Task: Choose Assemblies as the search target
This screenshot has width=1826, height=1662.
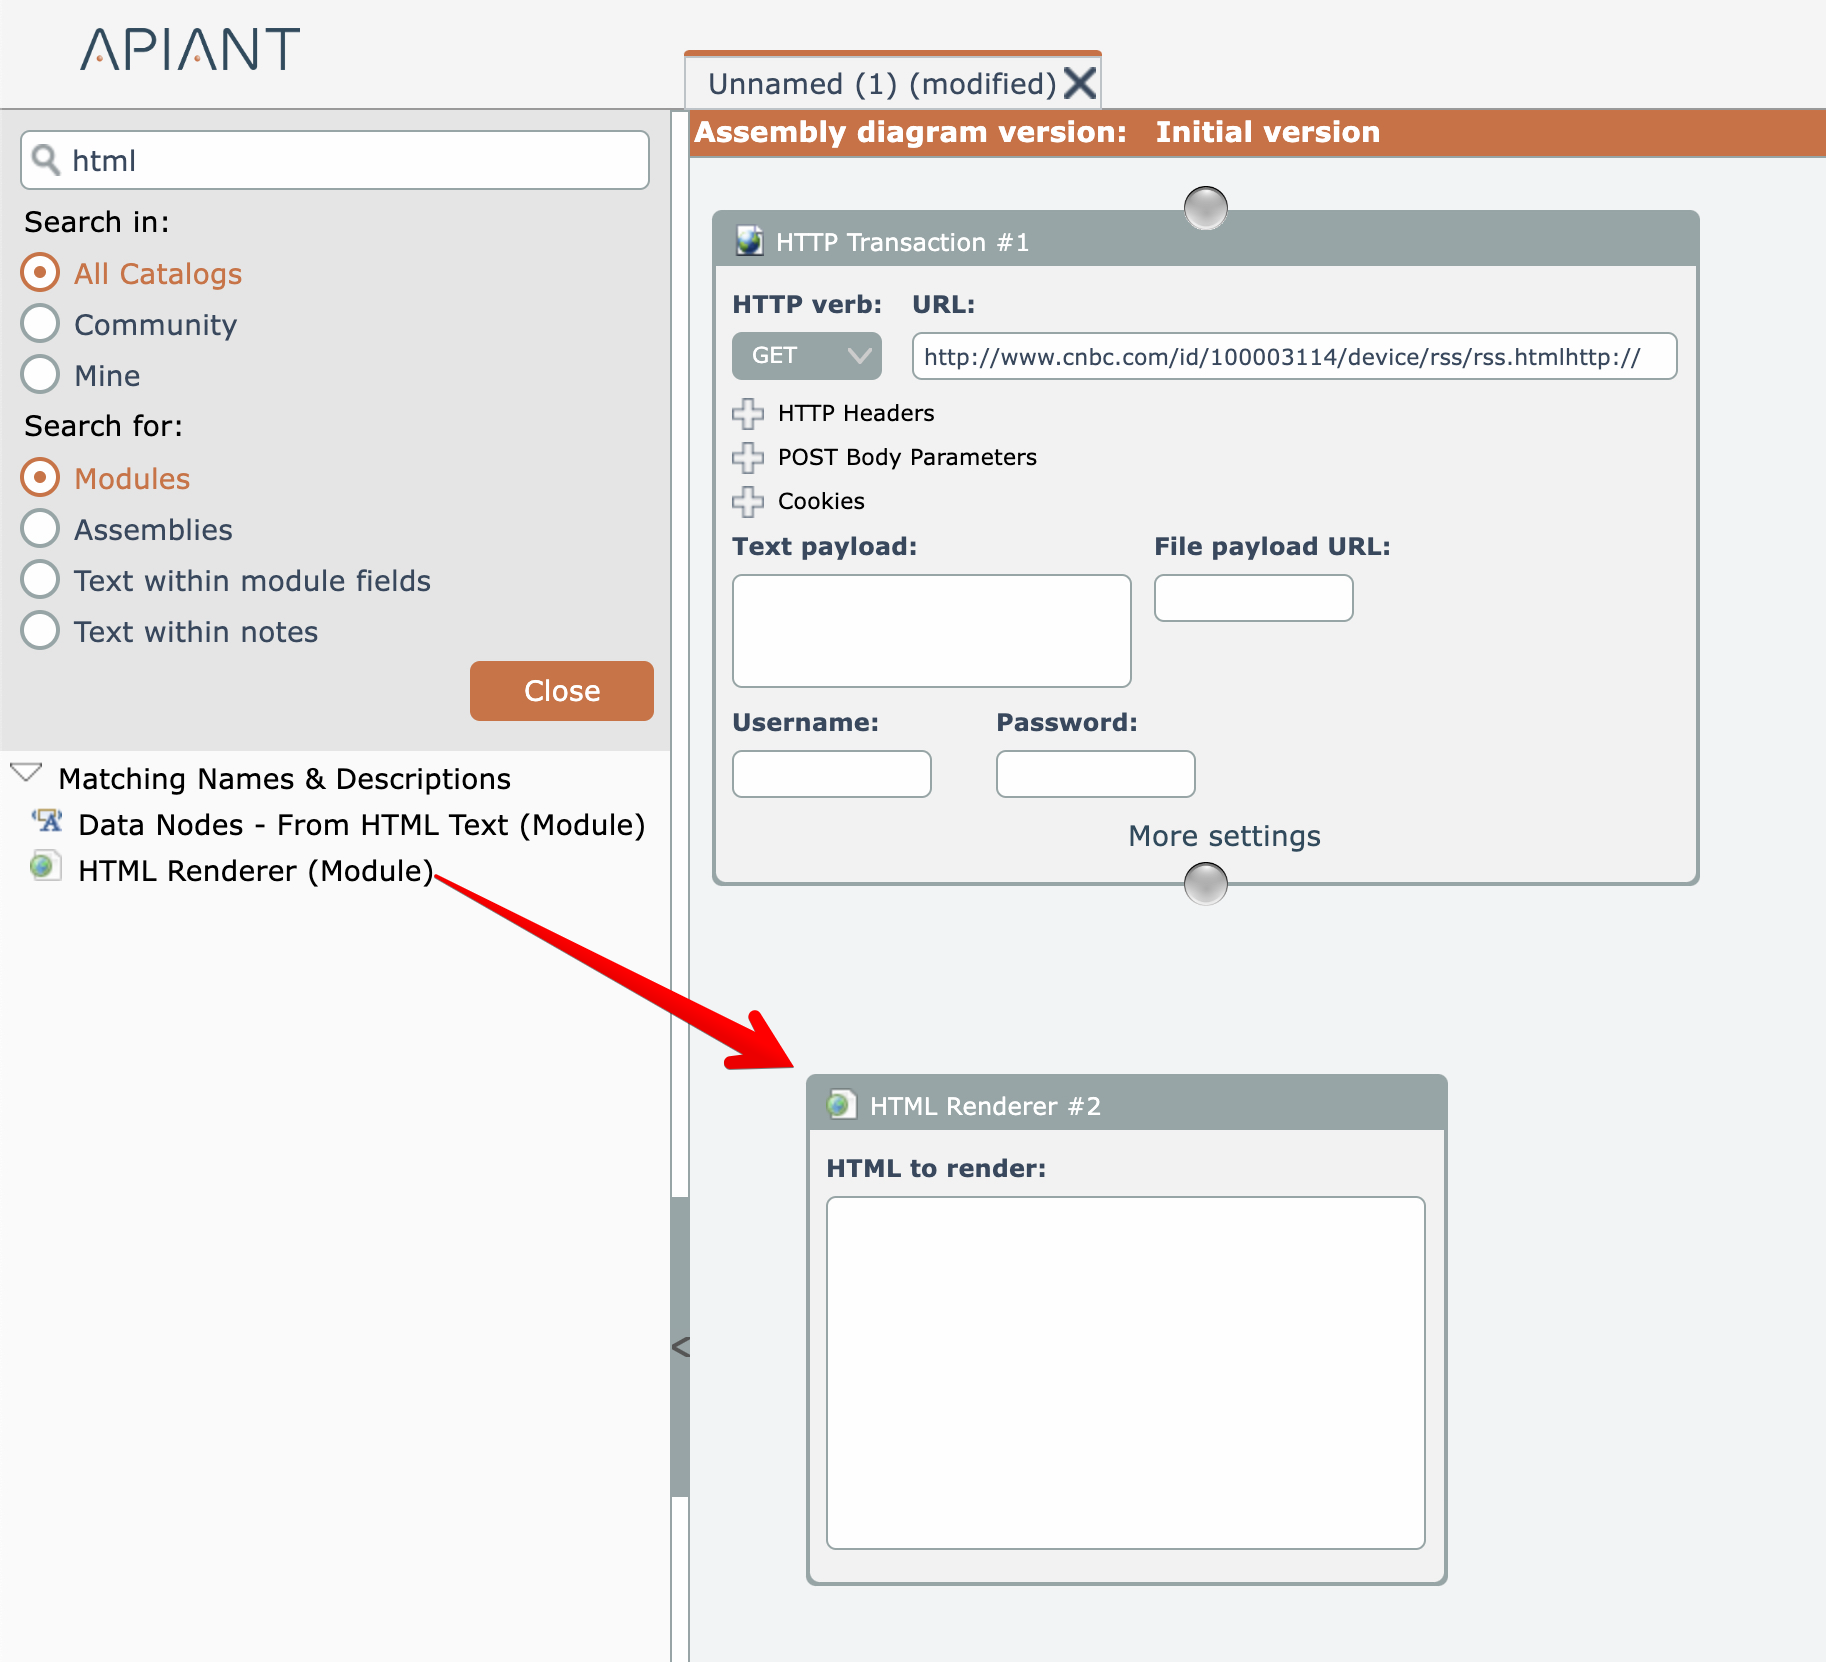Action: pos(40,529)
